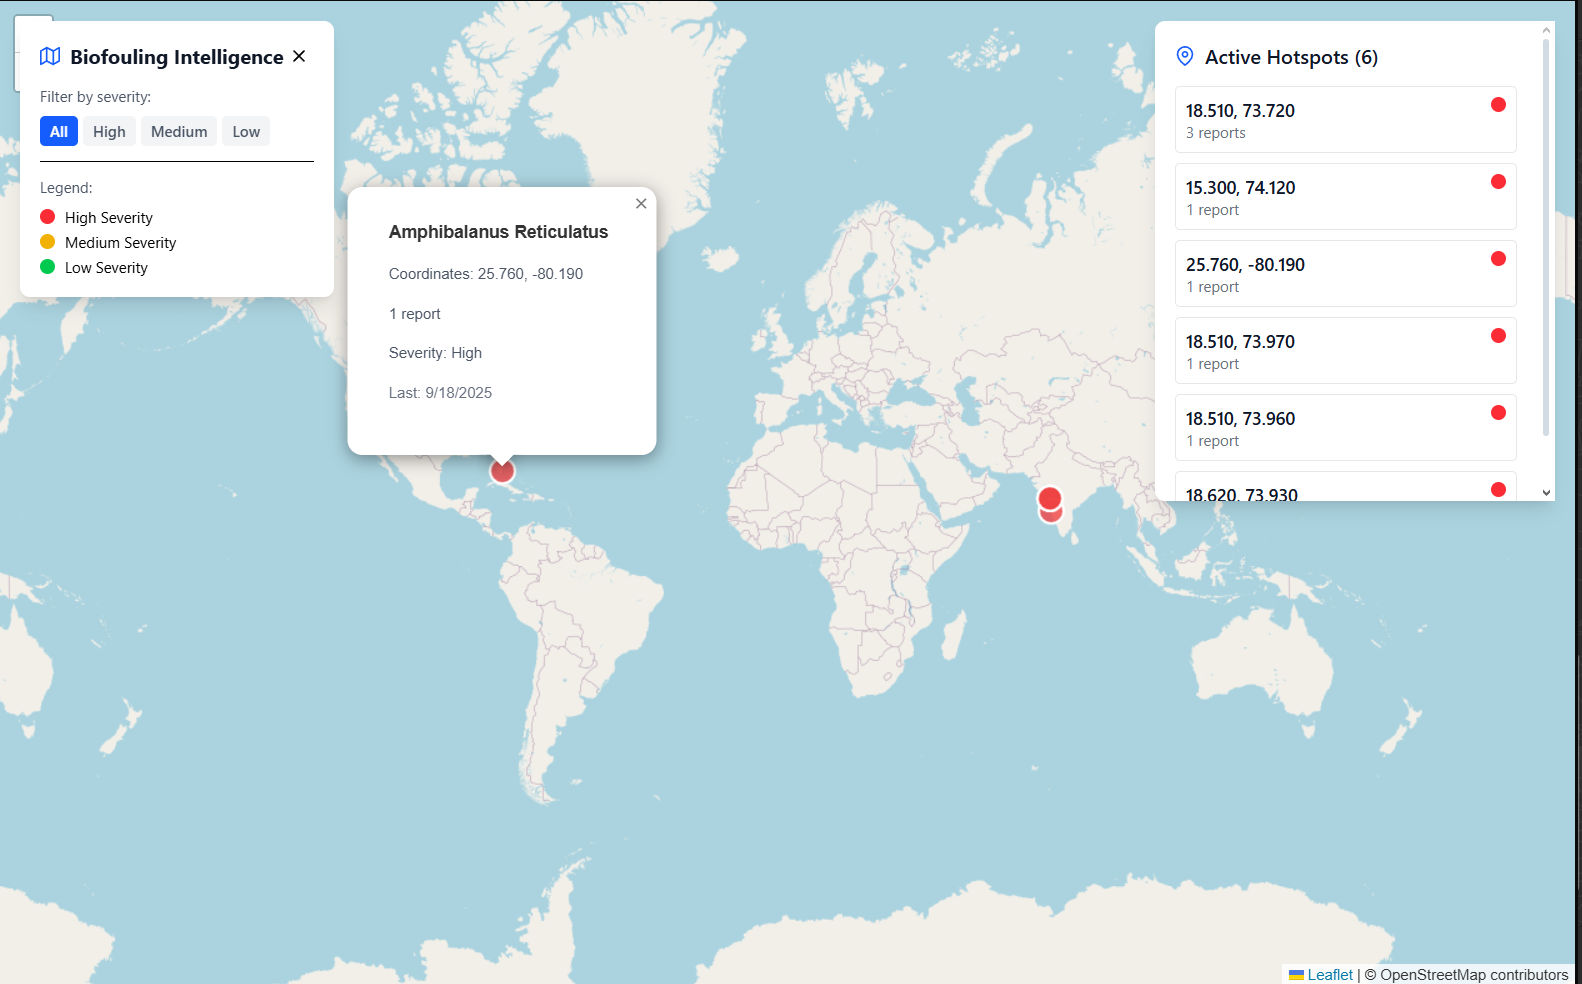Select the All severity filter
1582x984 pixels.
pos(59,132)
